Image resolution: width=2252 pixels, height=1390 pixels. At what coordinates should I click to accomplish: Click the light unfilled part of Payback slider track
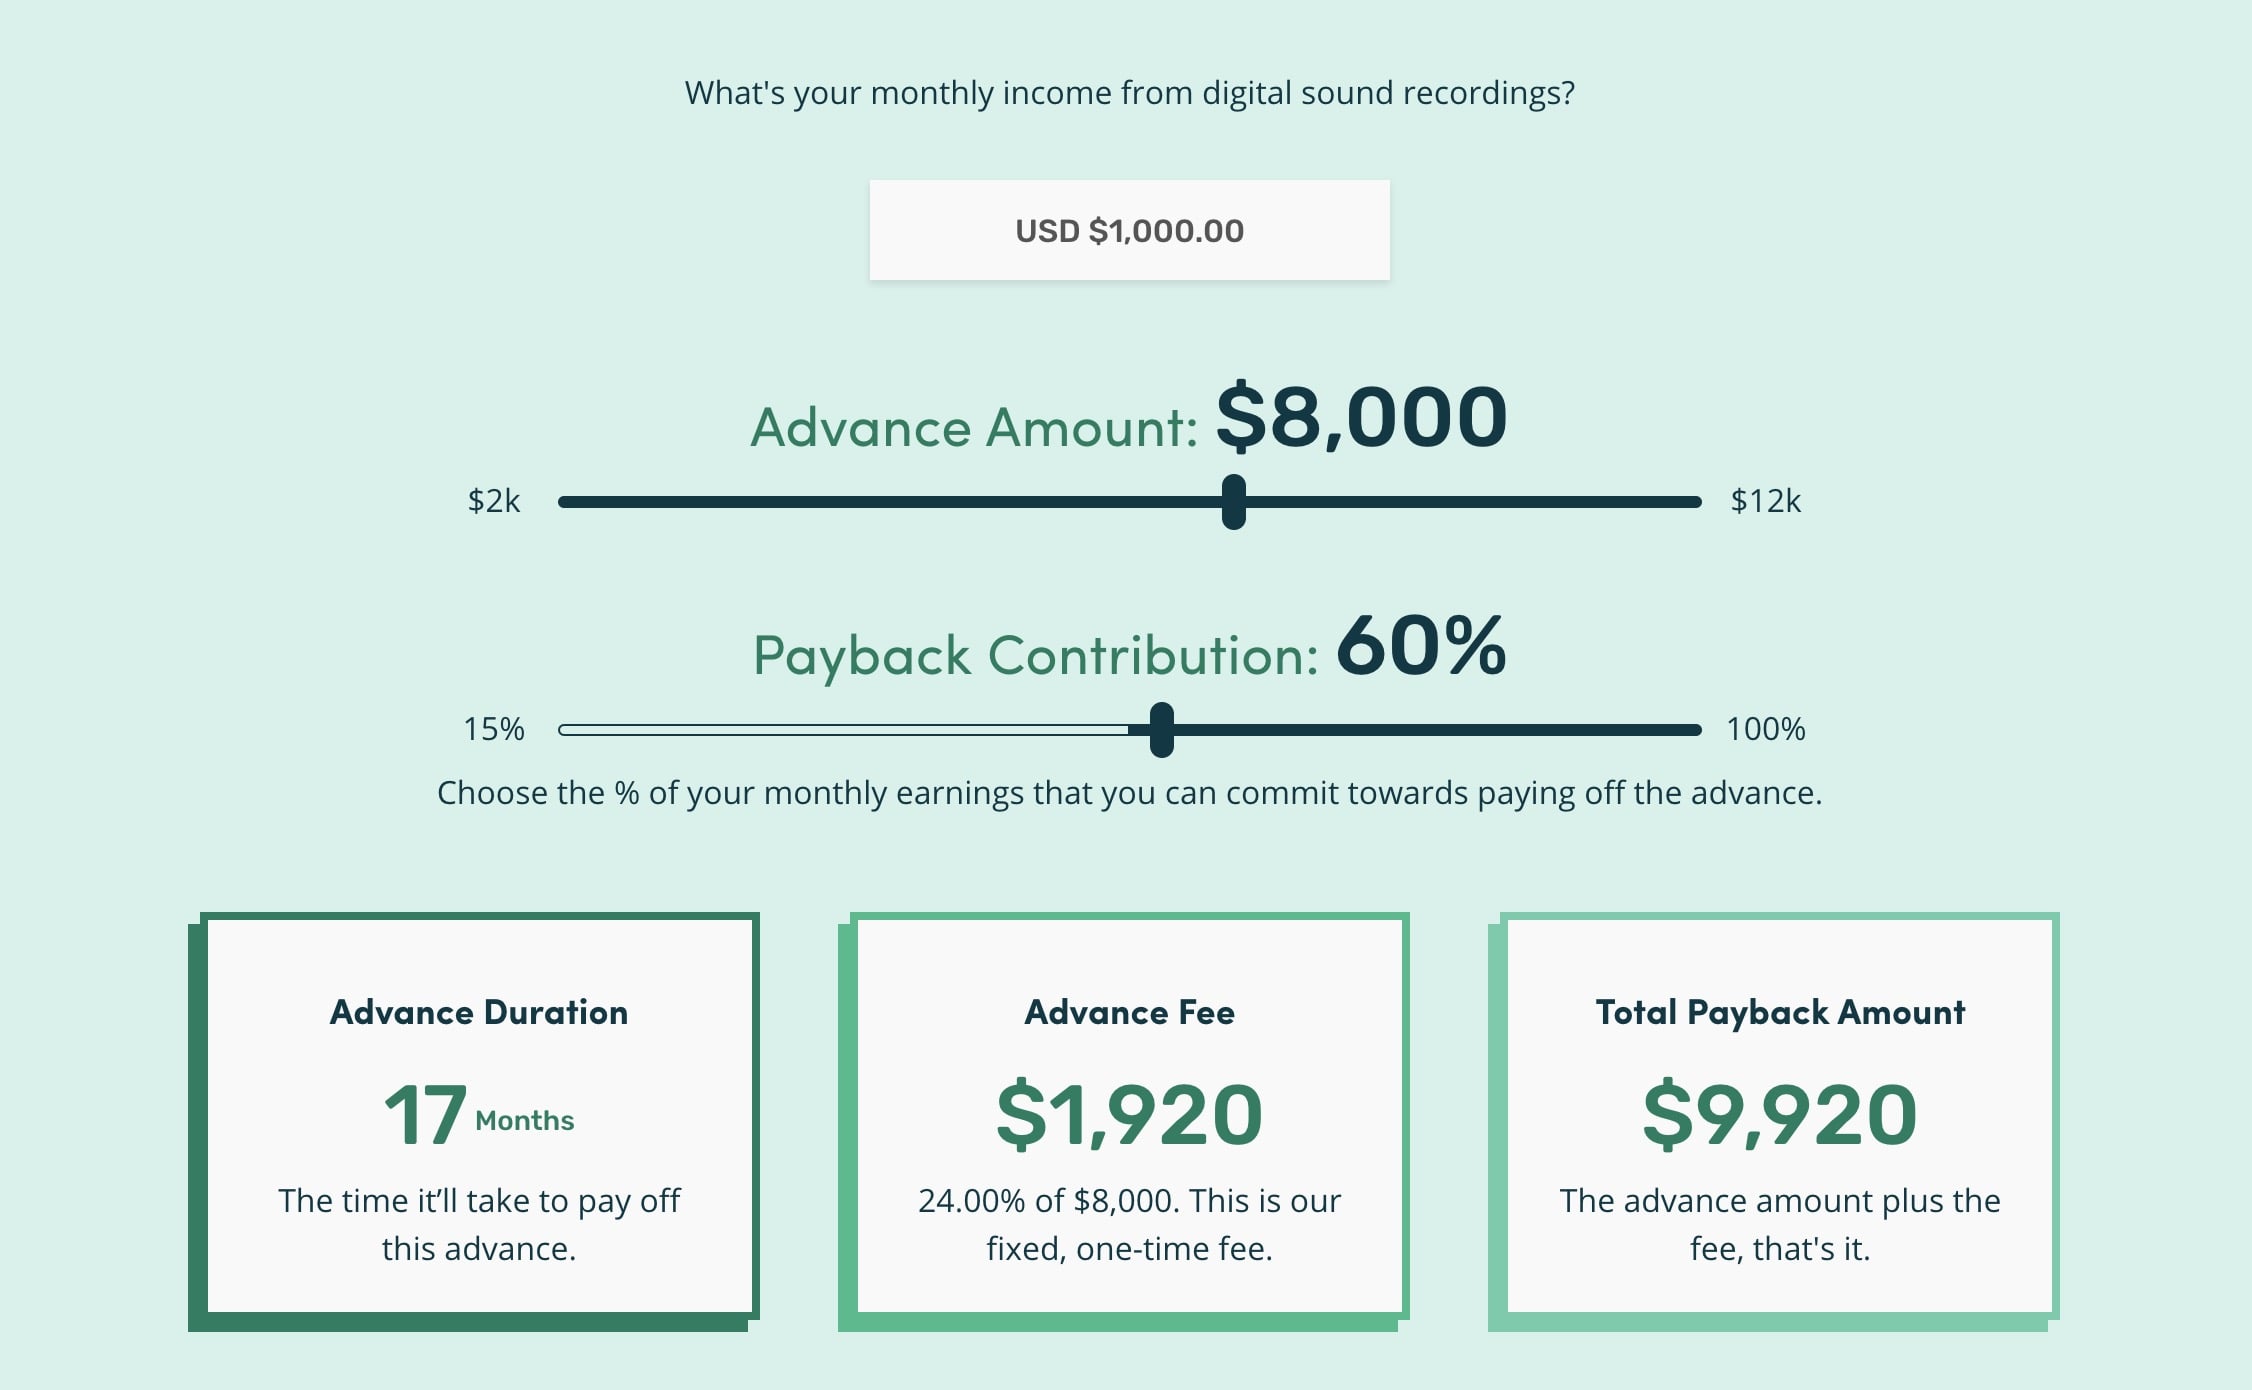840,730
